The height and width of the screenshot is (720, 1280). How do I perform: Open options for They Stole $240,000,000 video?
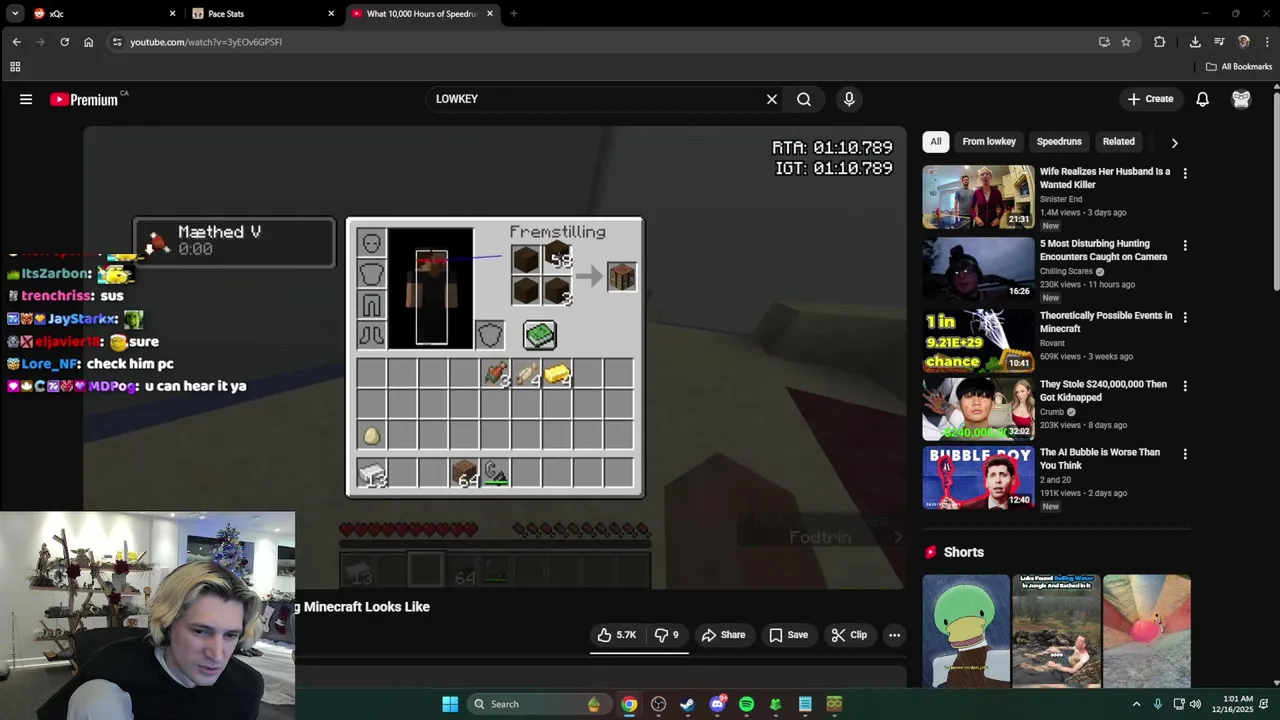pyautogui.click(x=1185, y=386)
